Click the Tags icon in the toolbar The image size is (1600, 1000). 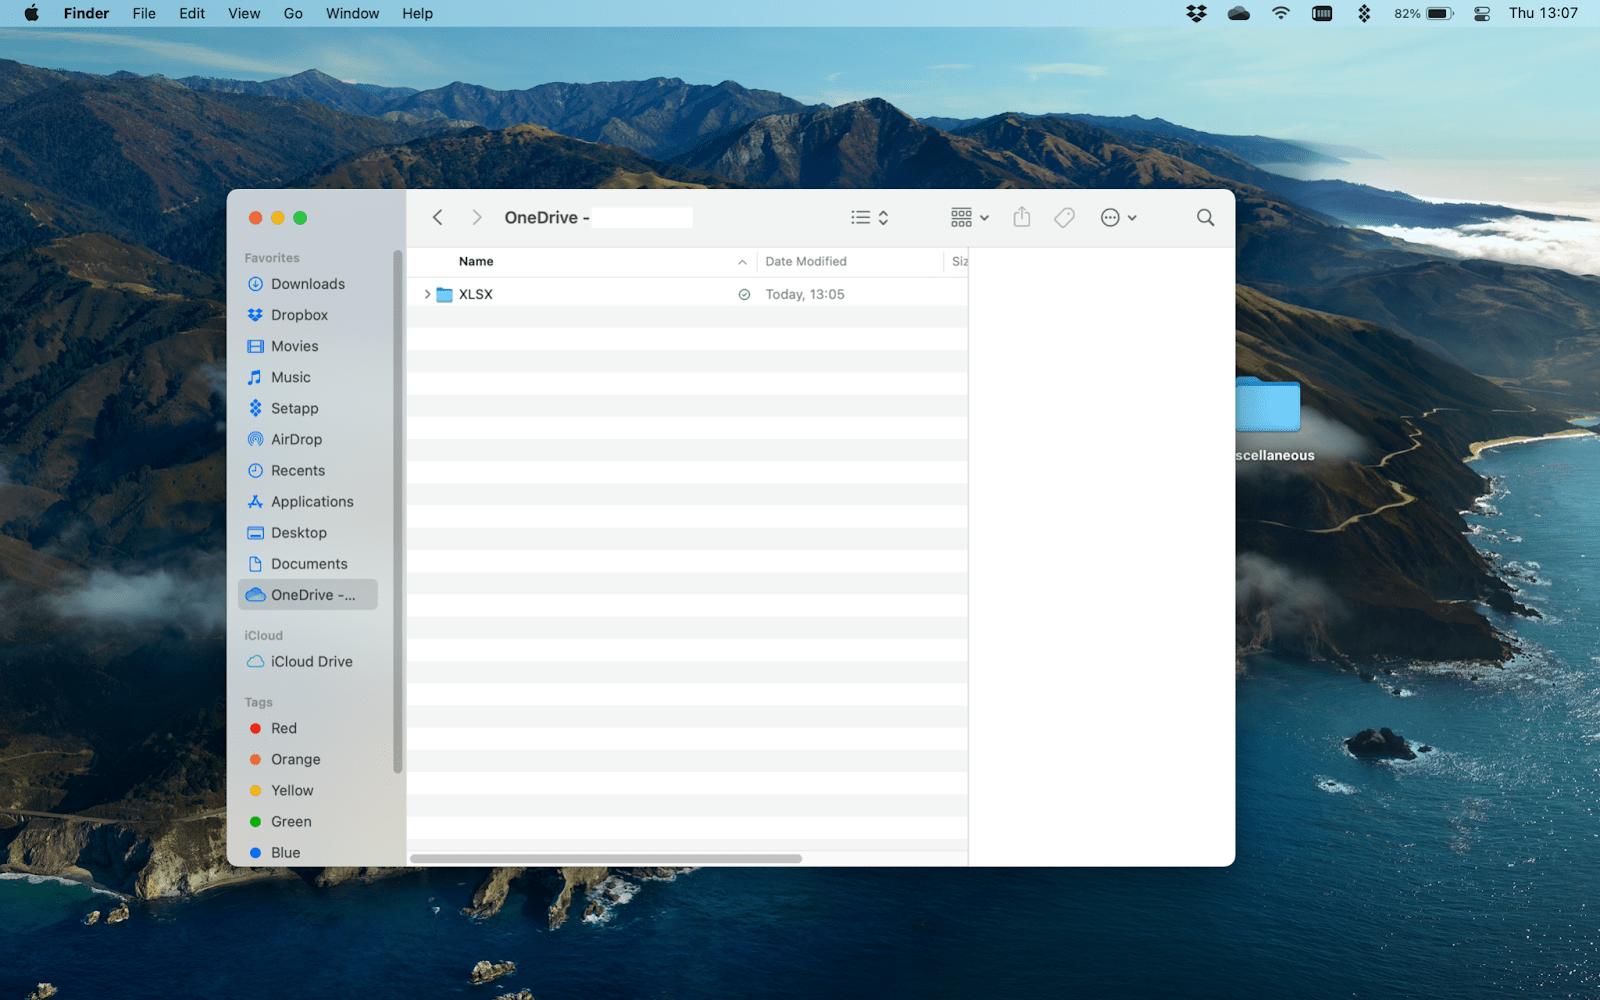click(1063, 217)
